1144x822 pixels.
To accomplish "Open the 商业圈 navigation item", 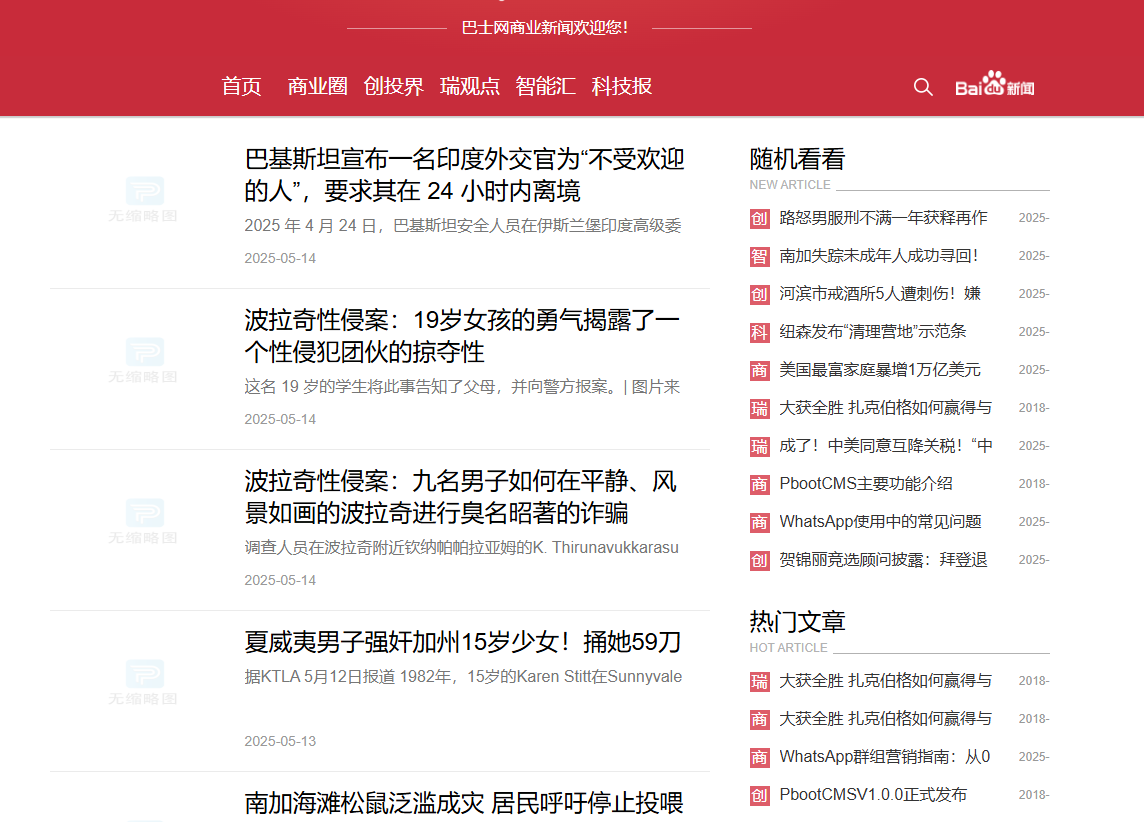I will click(x=317, y=86).
